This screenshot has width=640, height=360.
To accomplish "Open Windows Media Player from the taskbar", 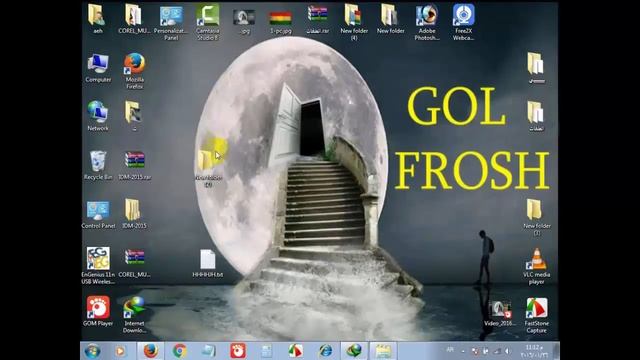I will click(120, 351).
